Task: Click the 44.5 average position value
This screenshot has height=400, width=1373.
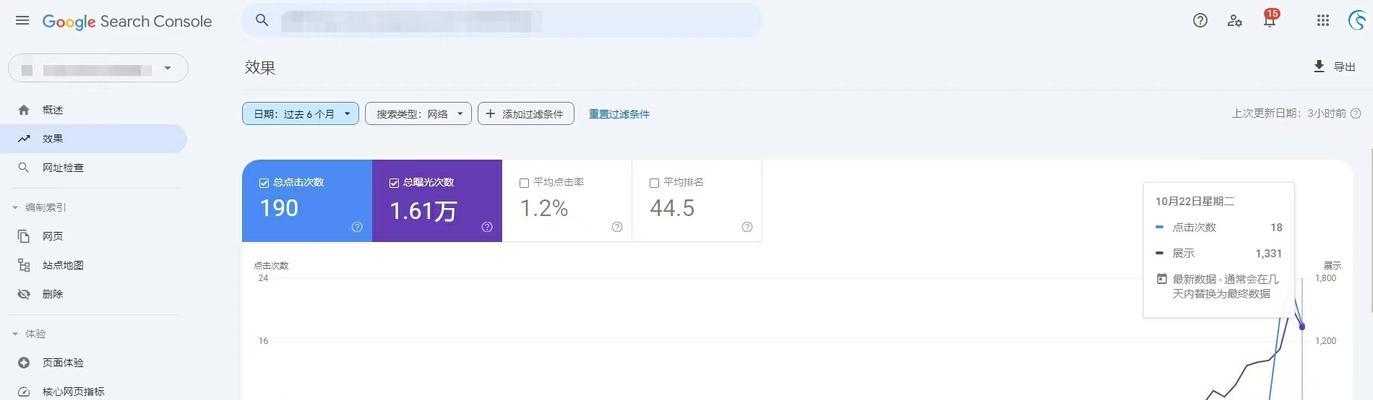Action: (x=672, y=209)
